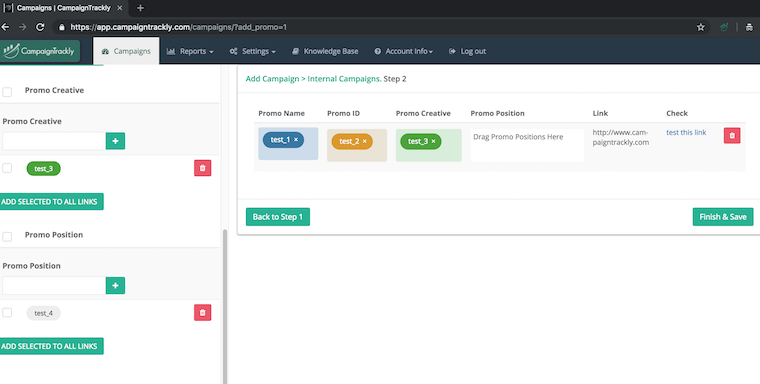Check the test_3 checkbox

coord(7,168)
